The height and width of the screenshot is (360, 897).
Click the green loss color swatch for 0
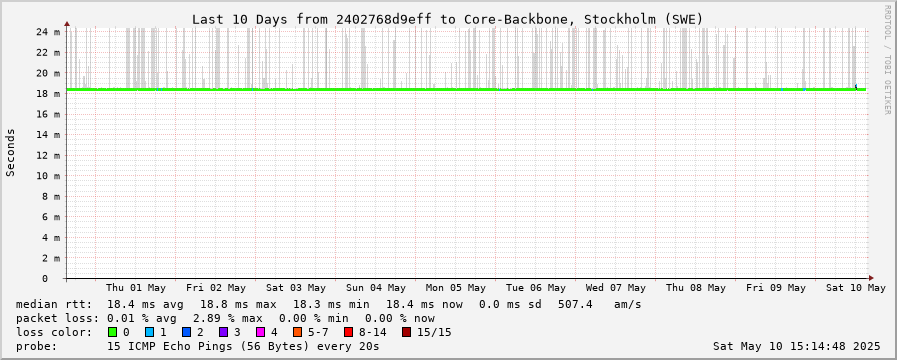click(112, 332)
